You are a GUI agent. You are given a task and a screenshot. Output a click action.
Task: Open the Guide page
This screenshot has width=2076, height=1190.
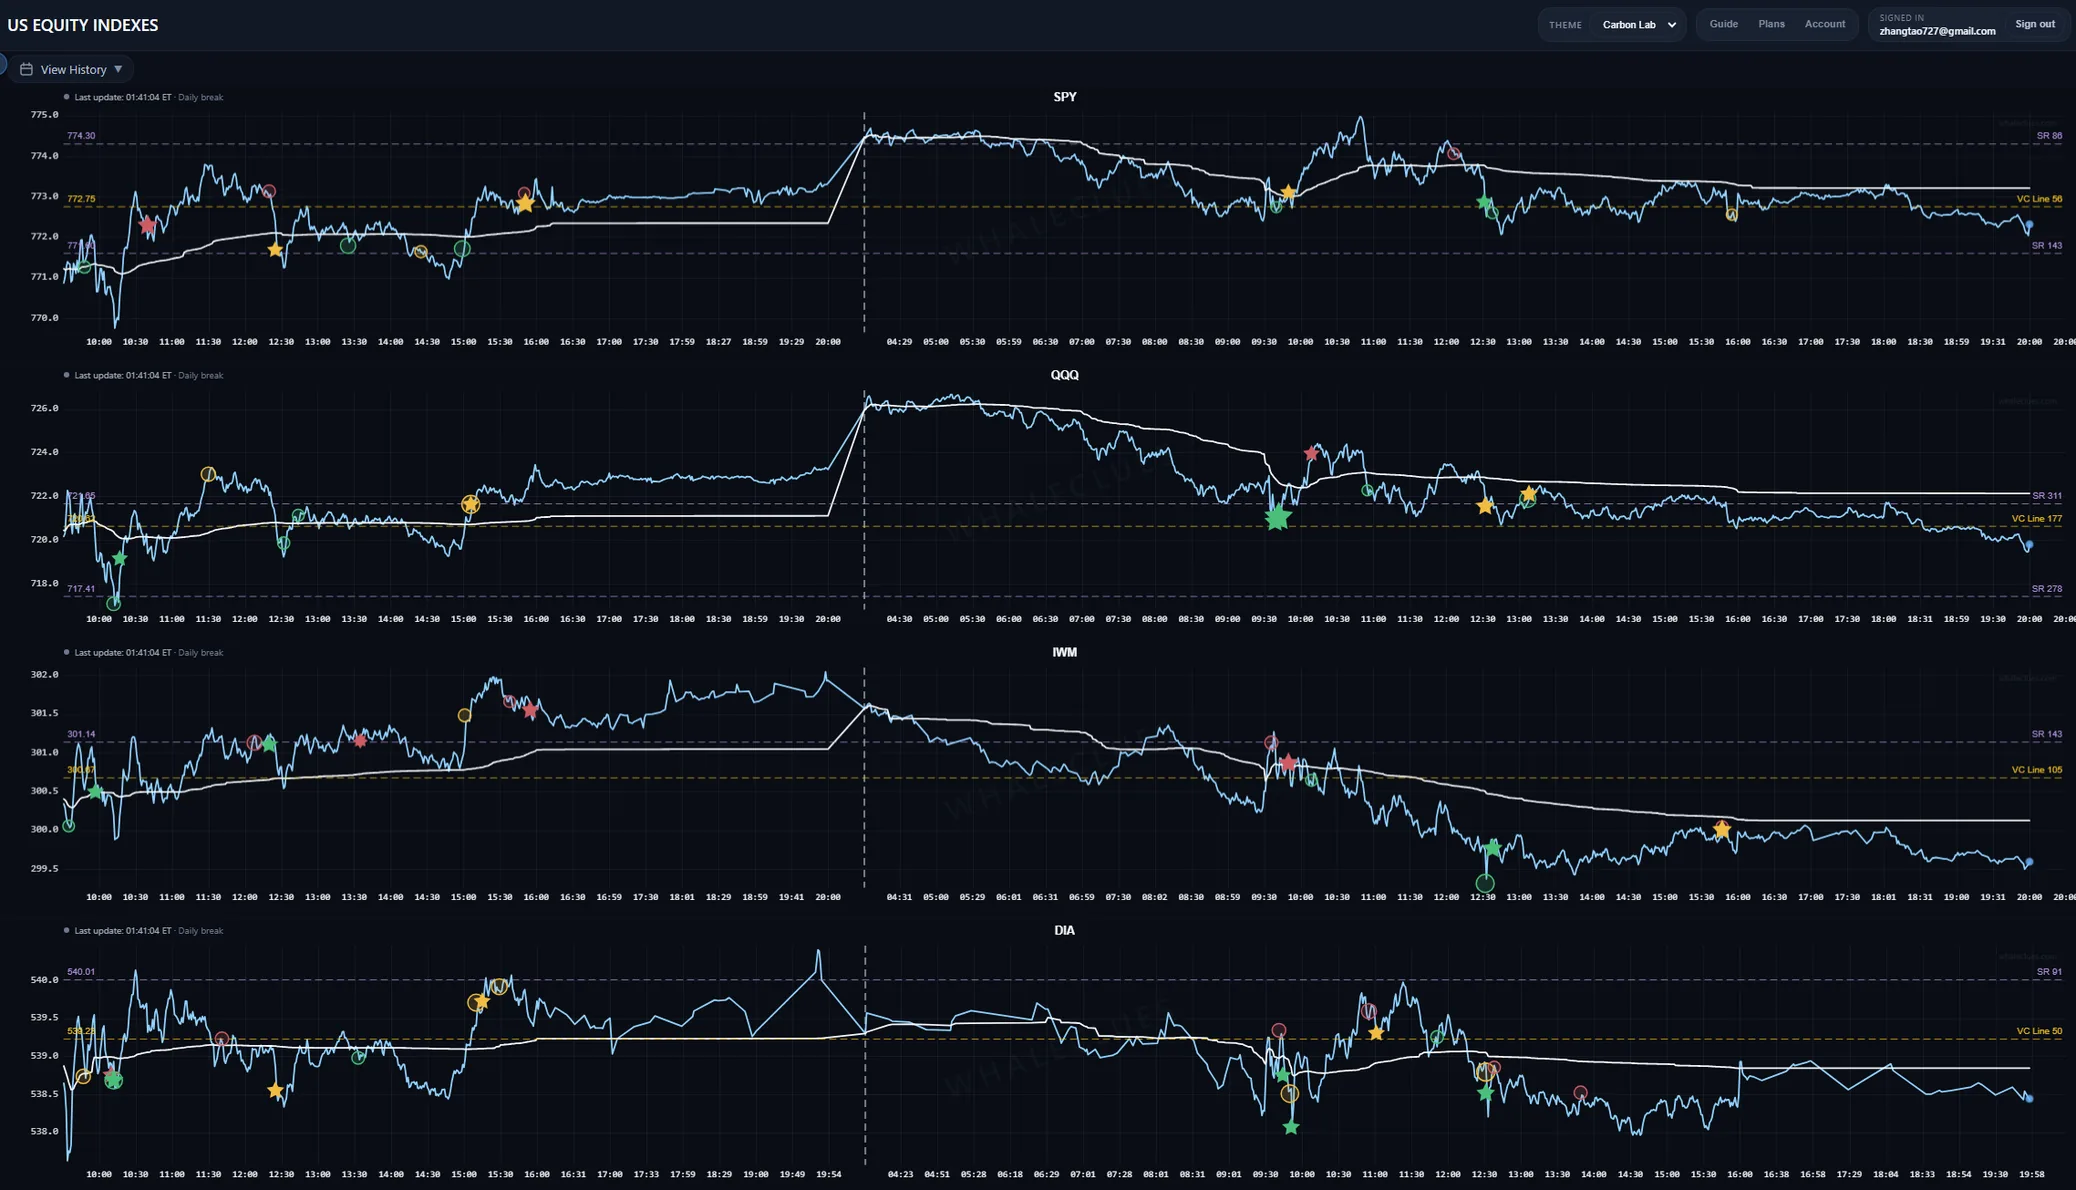[1723, 24]
